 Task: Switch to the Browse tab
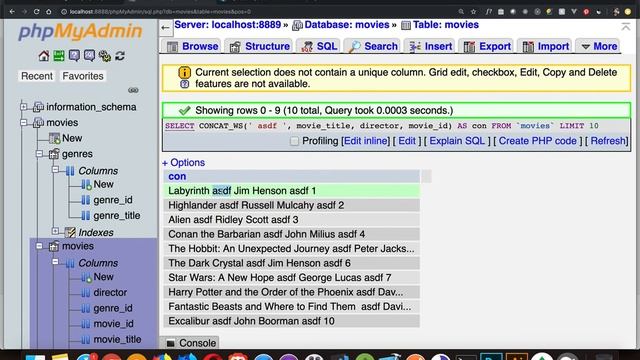pyautogui.click(x=192, y=46)
